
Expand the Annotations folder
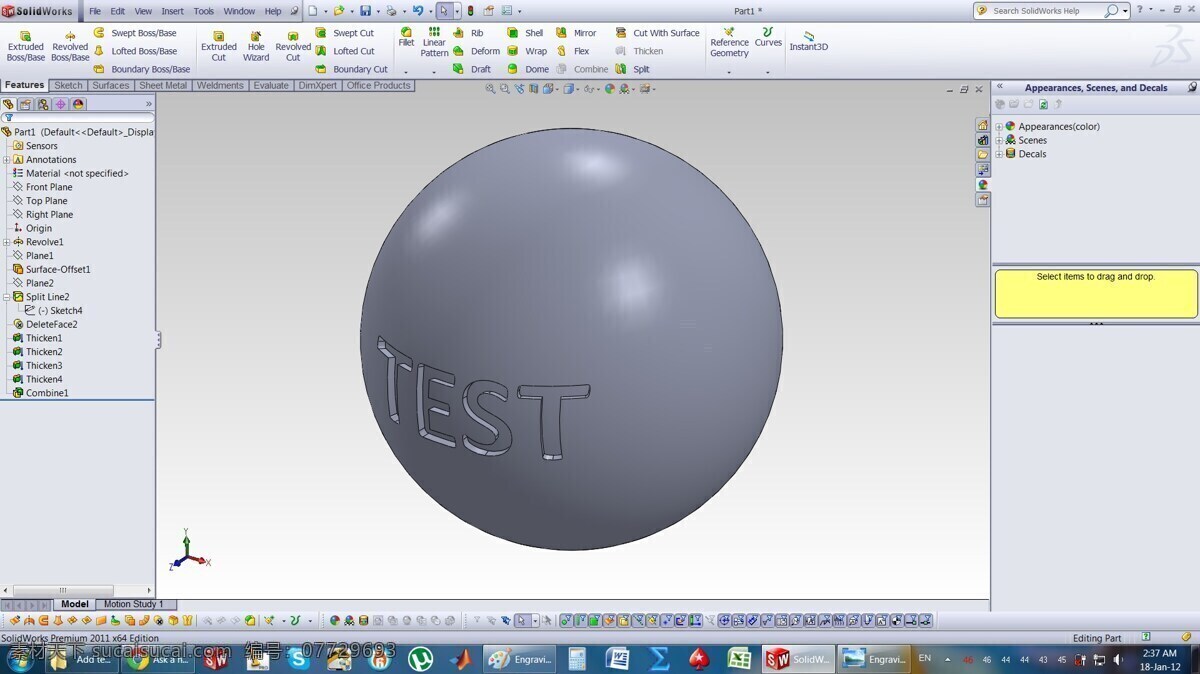tap(7, 160)
